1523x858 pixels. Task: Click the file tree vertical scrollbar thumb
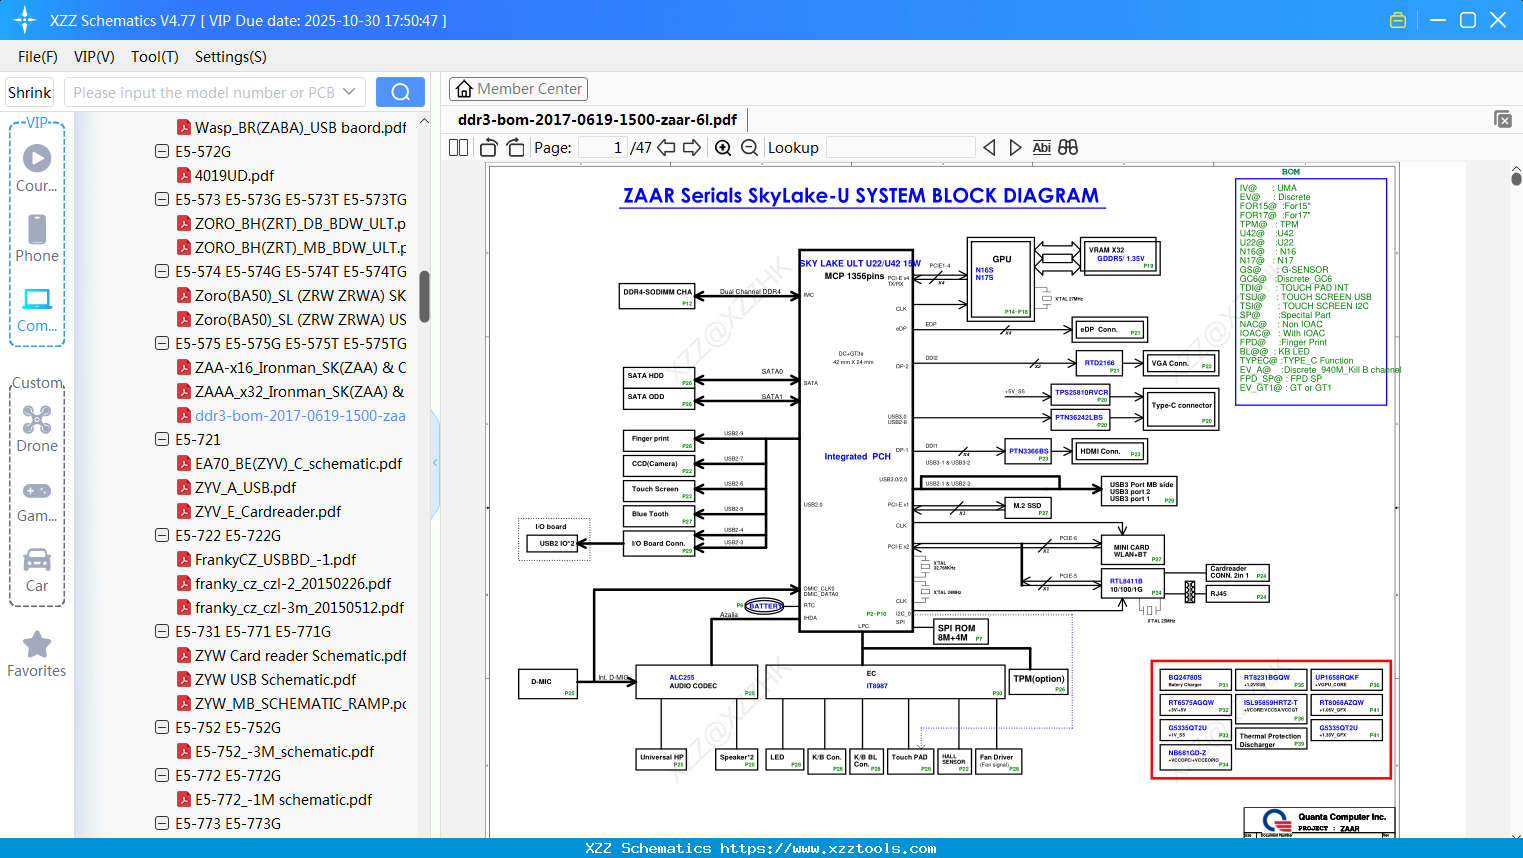tap(424, 296)
